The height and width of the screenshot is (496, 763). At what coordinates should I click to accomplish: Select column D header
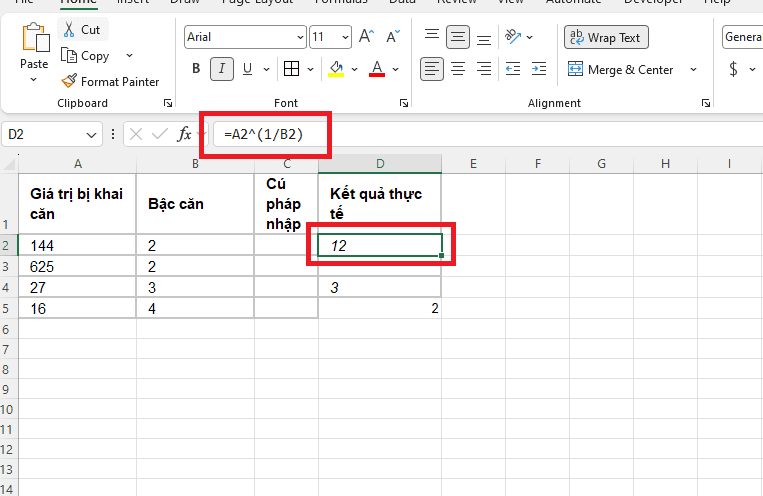click(380, 164)
